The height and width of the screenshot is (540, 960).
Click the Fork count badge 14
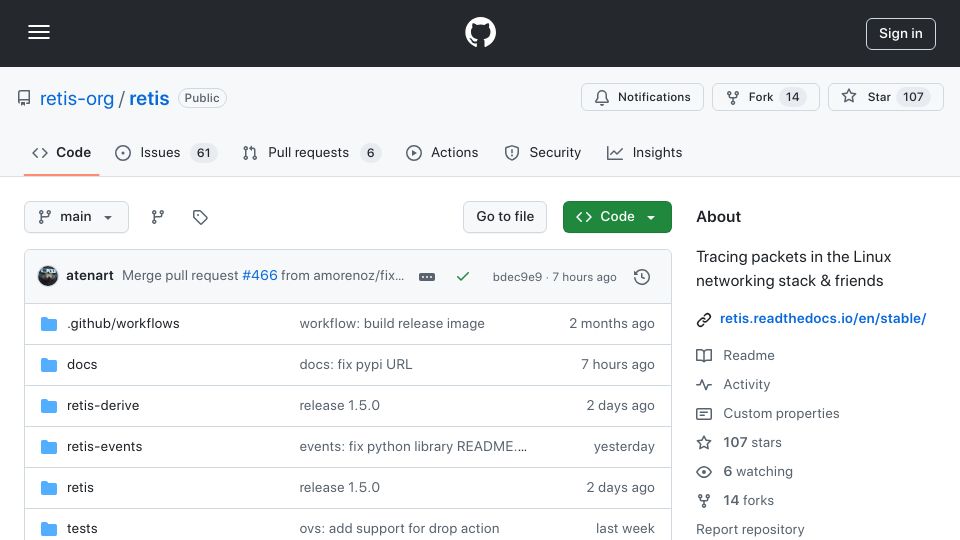[792, 97]
